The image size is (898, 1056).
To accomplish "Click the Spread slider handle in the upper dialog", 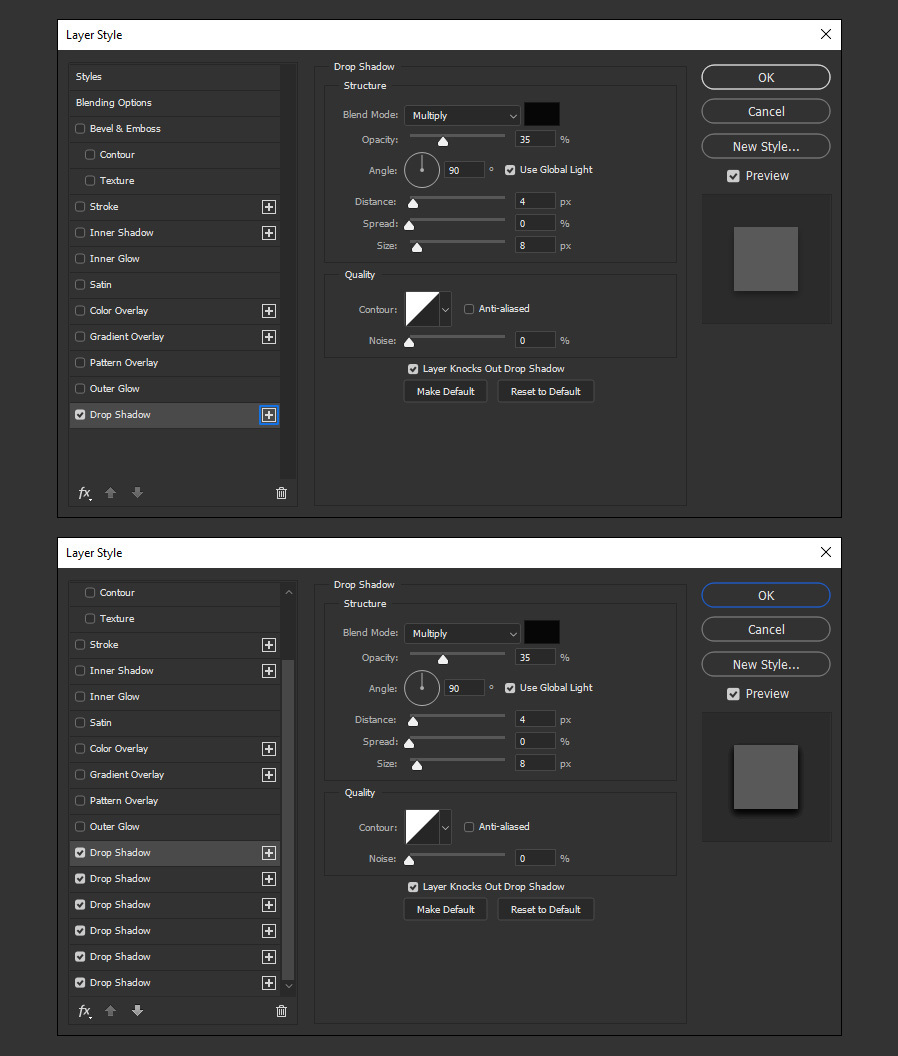I will (x=409, y=225).
